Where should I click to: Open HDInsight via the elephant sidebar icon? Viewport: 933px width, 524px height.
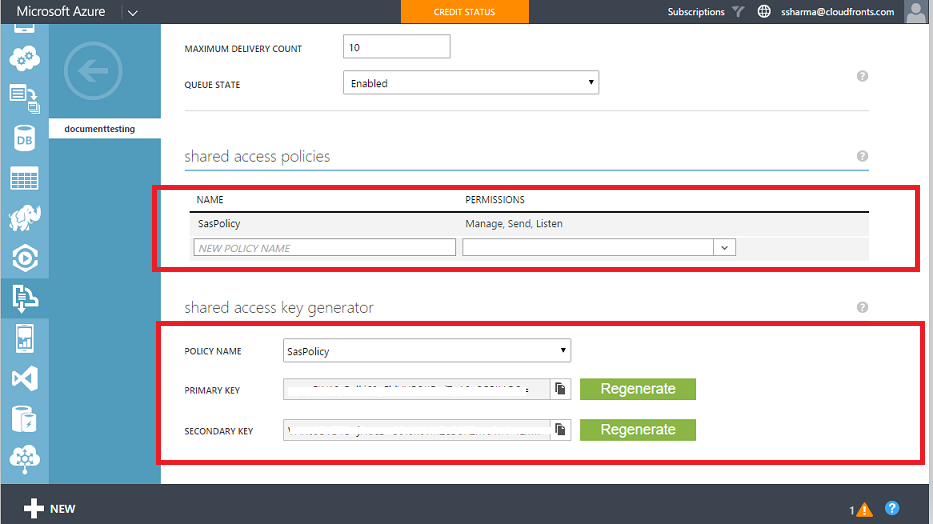tap(24, 219)
